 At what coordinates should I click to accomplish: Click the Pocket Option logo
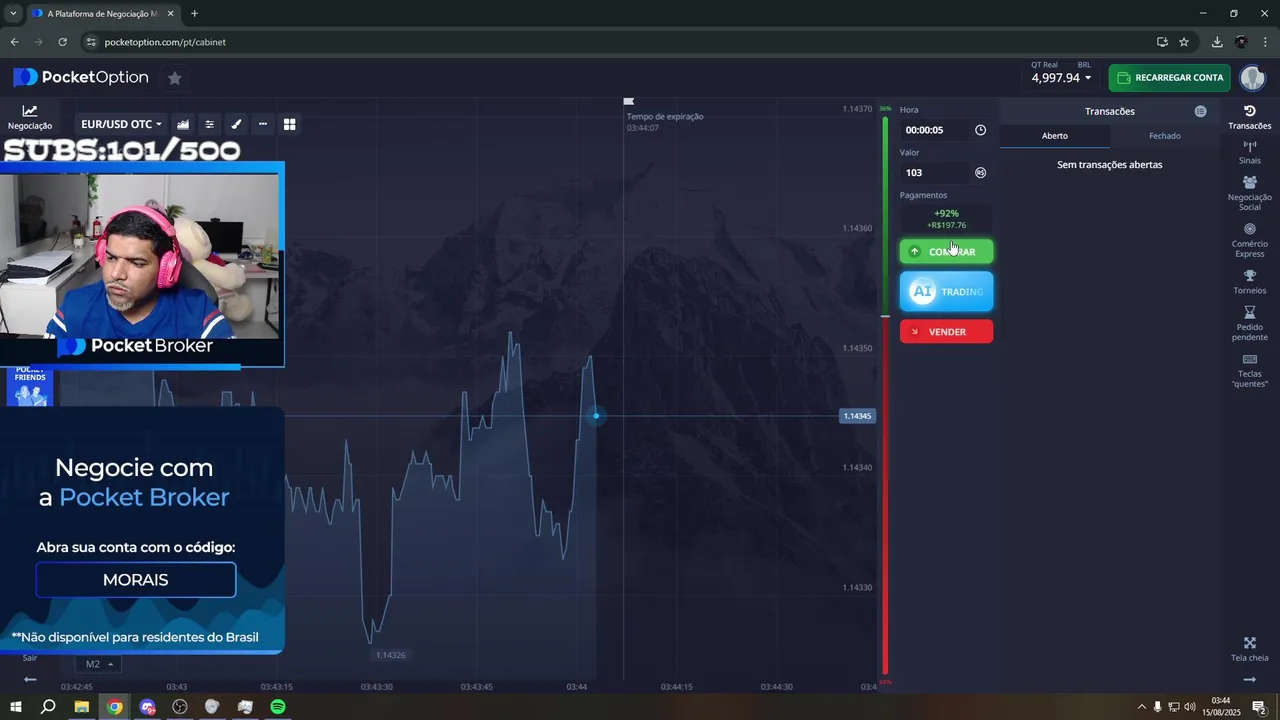[81, 78]
